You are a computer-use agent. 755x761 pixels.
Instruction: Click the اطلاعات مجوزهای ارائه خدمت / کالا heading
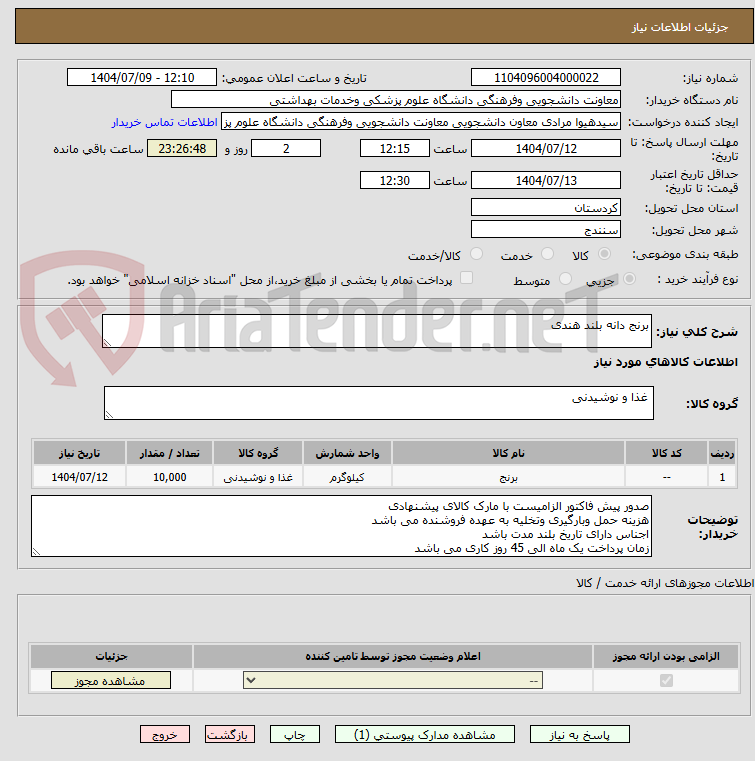pyautogui.click(x=664, y=582)
